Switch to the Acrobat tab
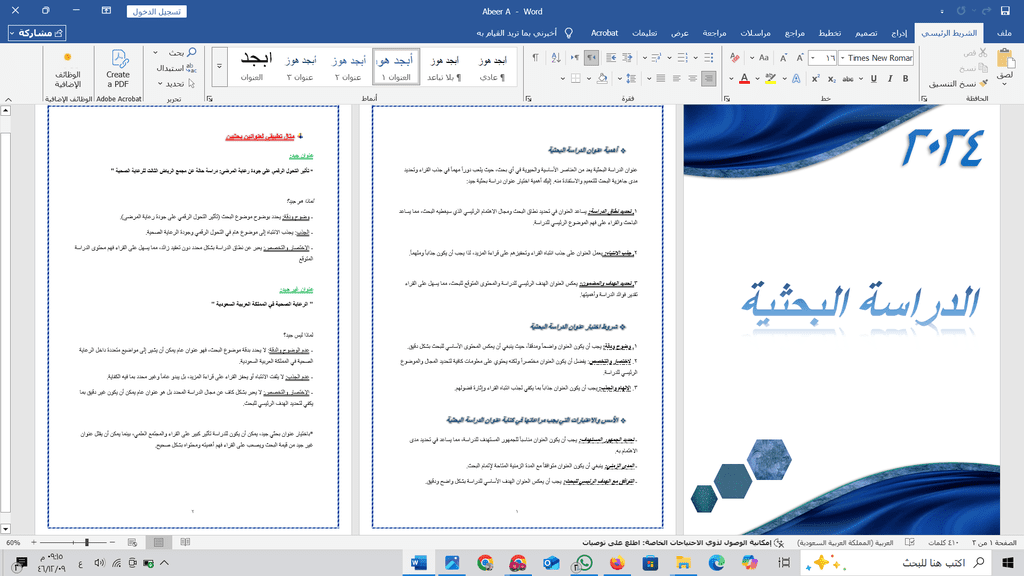Viewport: 1024px width, 576px height. click(604, 33)
